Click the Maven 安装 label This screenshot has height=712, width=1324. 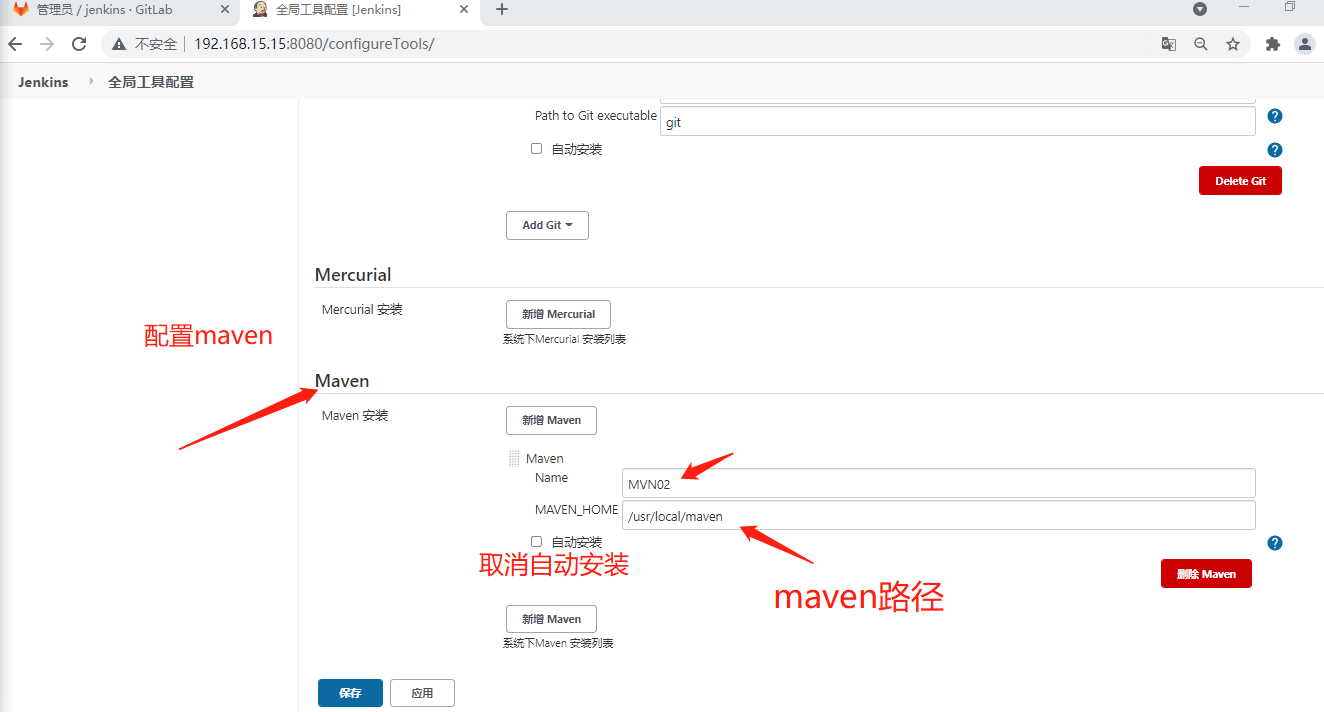pyautogui.click(x=355, y=415)
